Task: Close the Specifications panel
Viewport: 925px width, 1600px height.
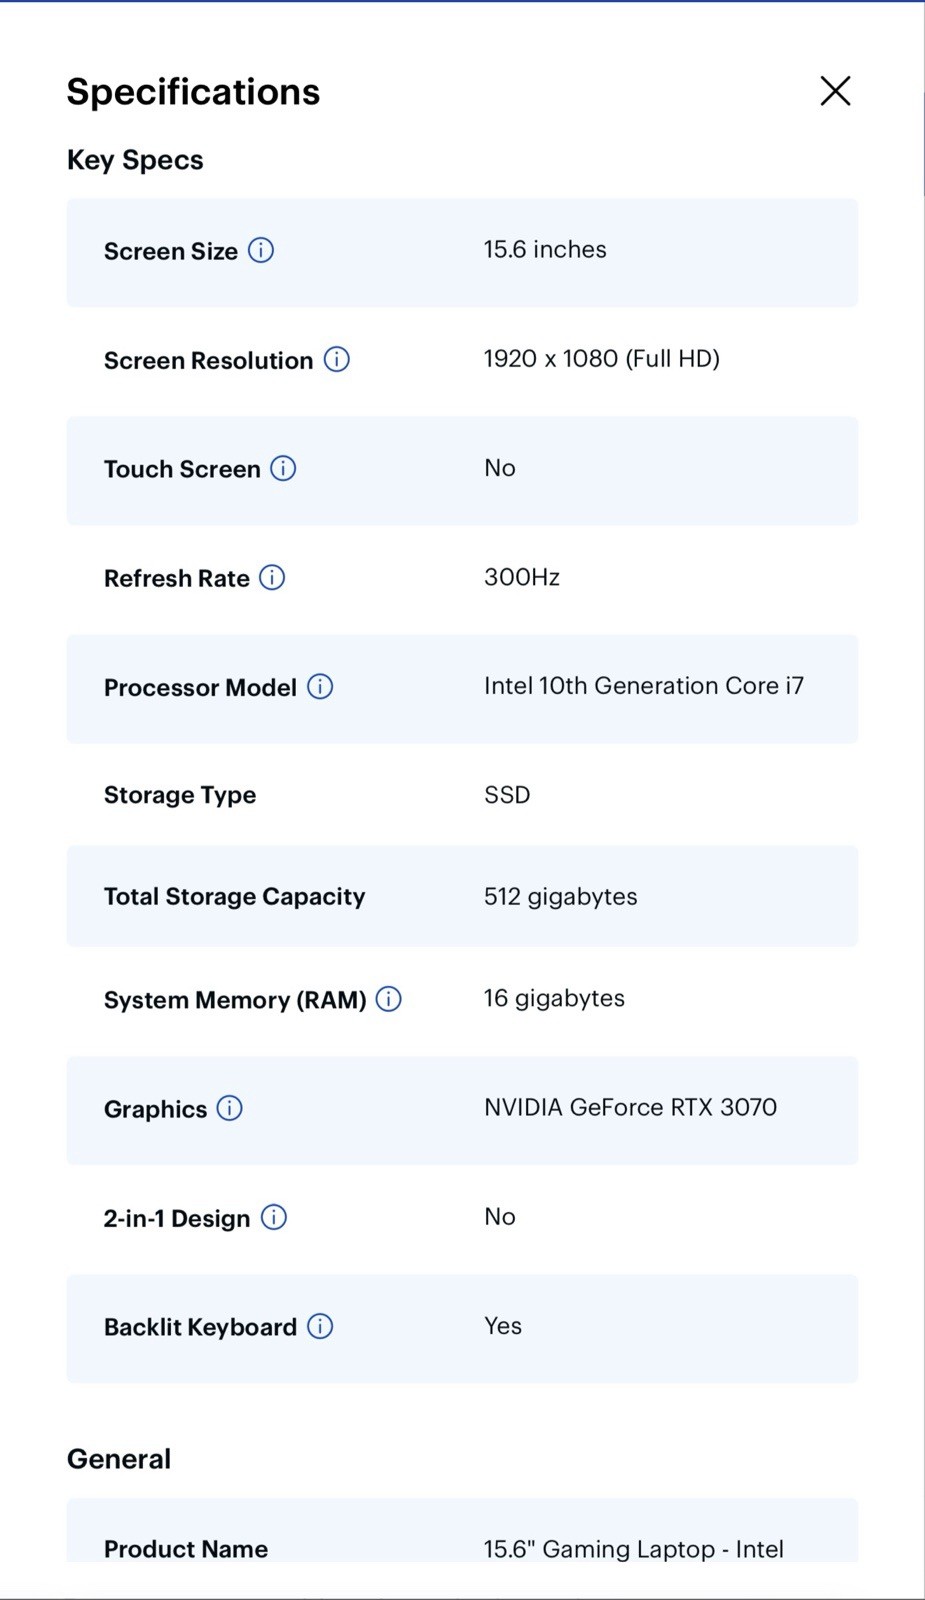Action: 835,91
